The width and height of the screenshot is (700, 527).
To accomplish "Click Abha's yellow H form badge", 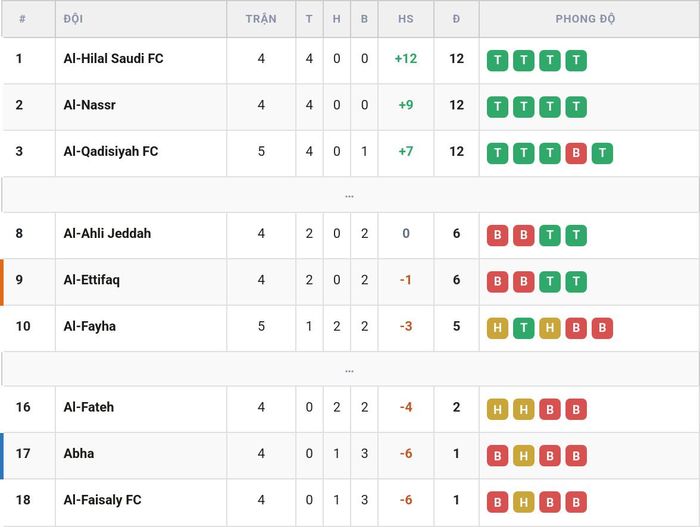I will click(x=524, y=456).
